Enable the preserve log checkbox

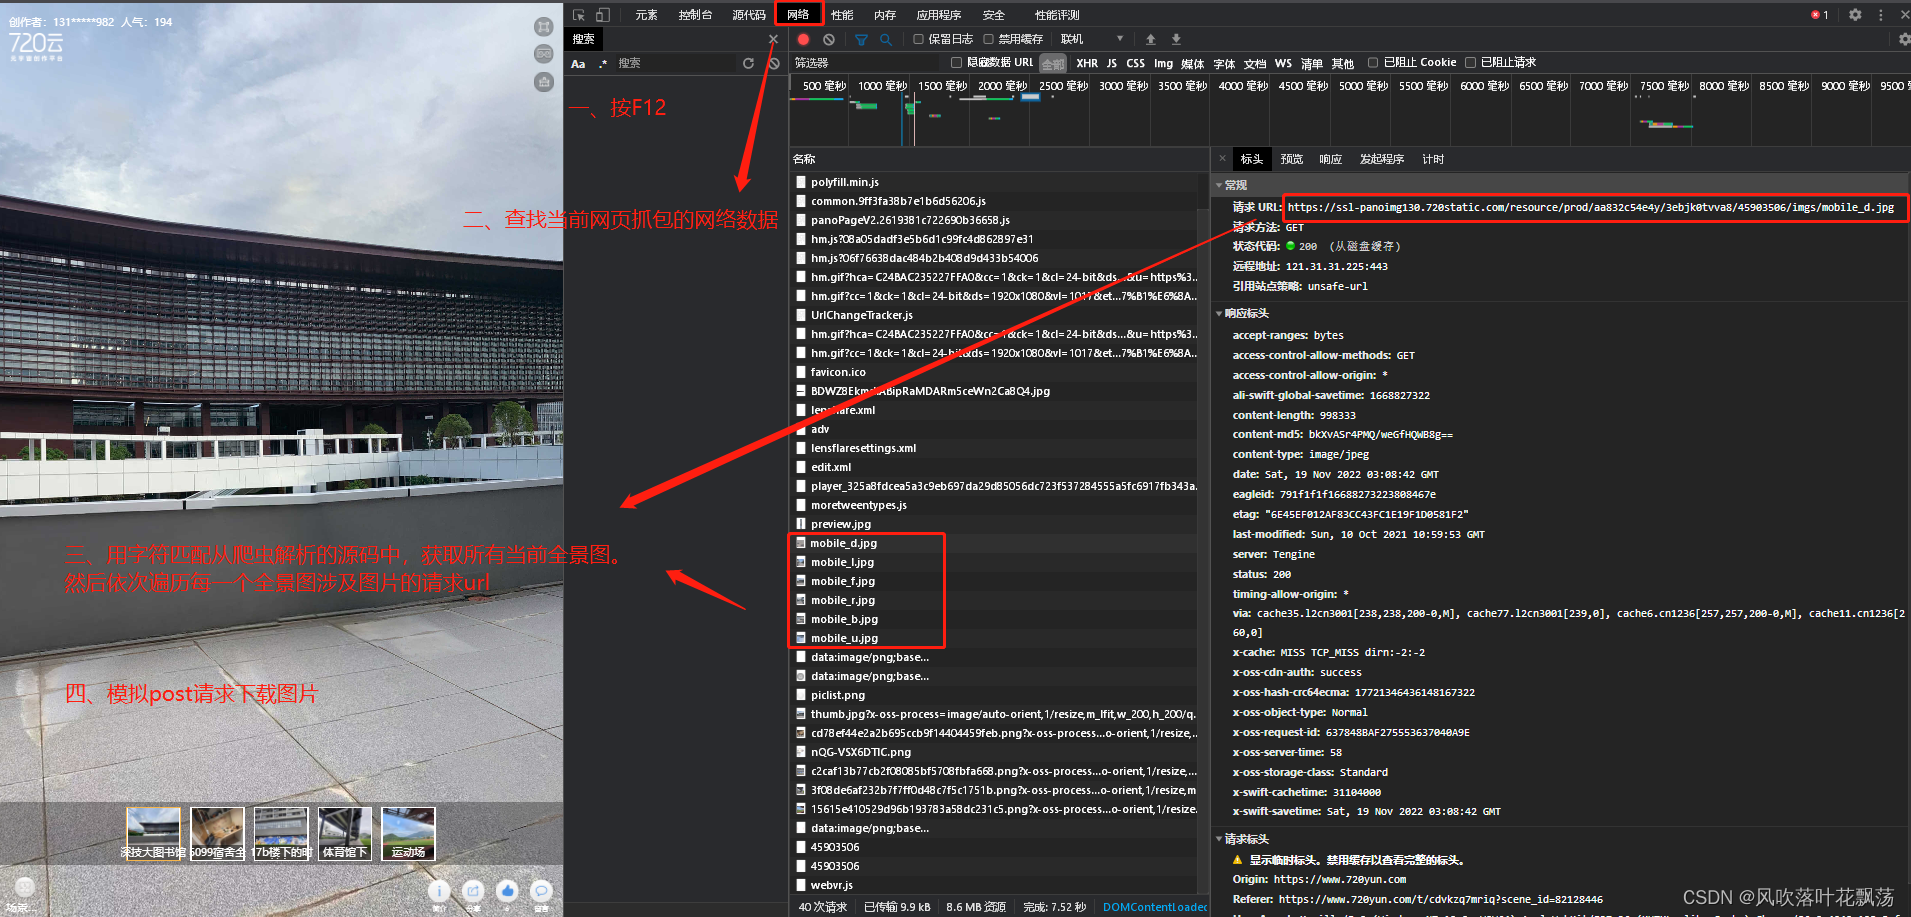coord(918,39)
